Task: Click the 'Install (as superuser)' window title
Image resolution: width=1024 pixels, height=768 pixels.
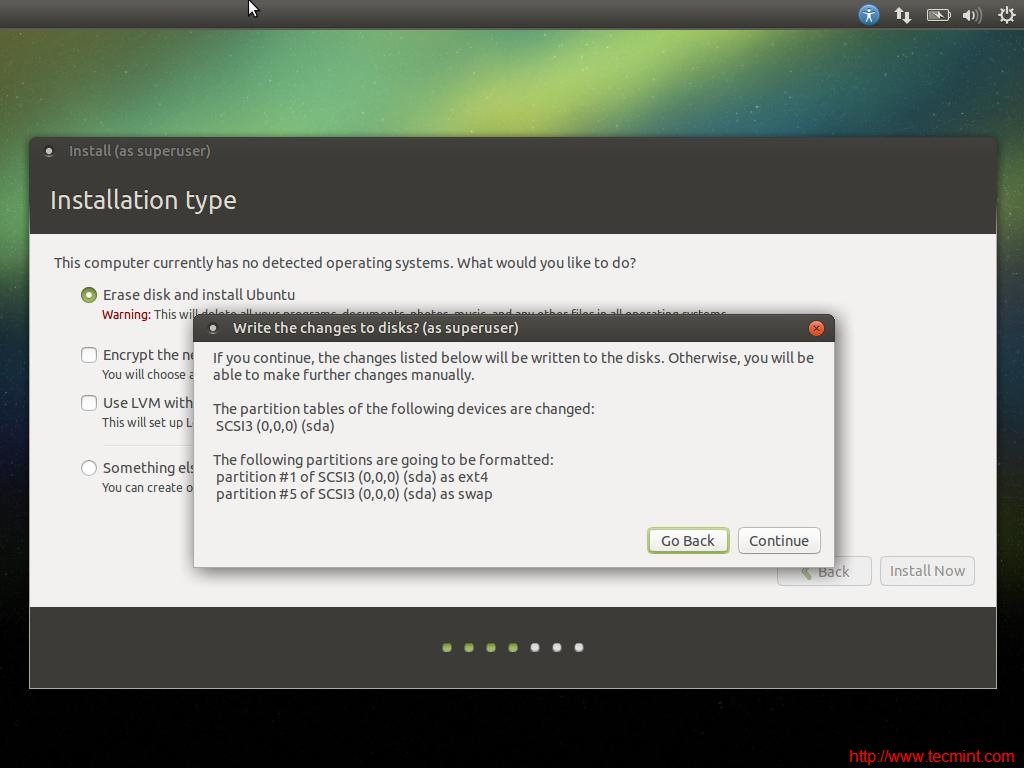Action: pyautogui.click(x=140, y=151)
